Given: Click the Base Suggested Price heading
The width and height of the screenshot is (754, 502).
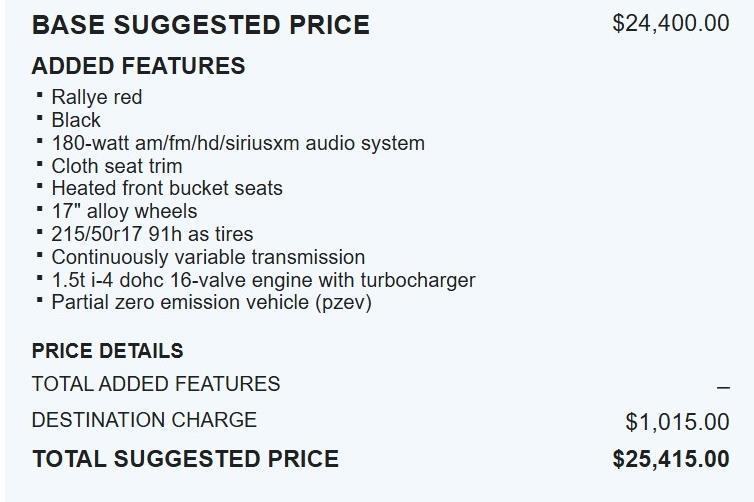Looking at the screenshot, I should 200,25.
